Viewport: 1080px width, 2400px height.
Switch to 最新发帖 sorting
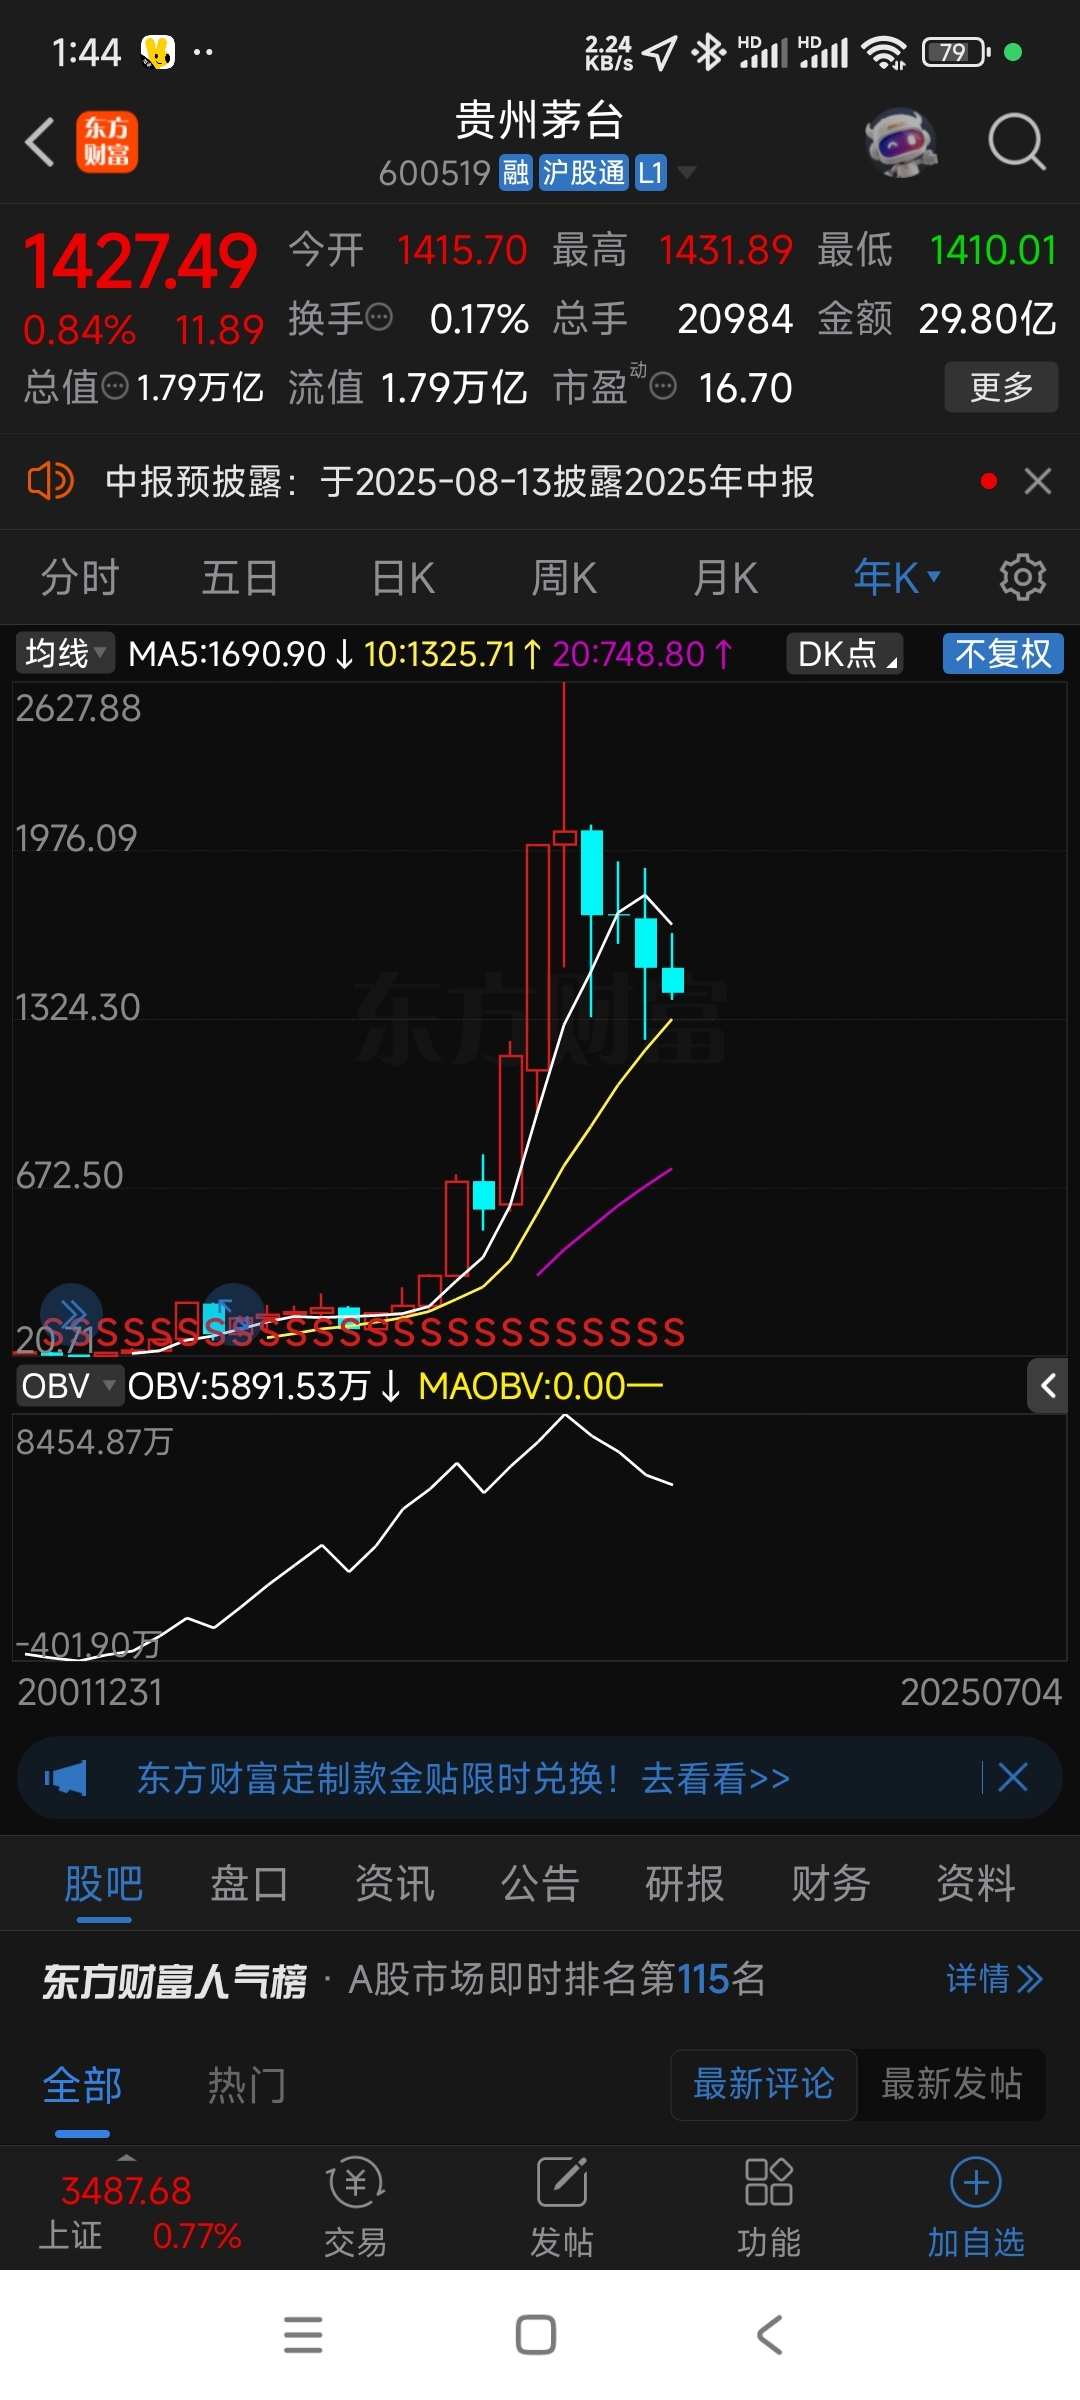click(x=951, y=2084)
